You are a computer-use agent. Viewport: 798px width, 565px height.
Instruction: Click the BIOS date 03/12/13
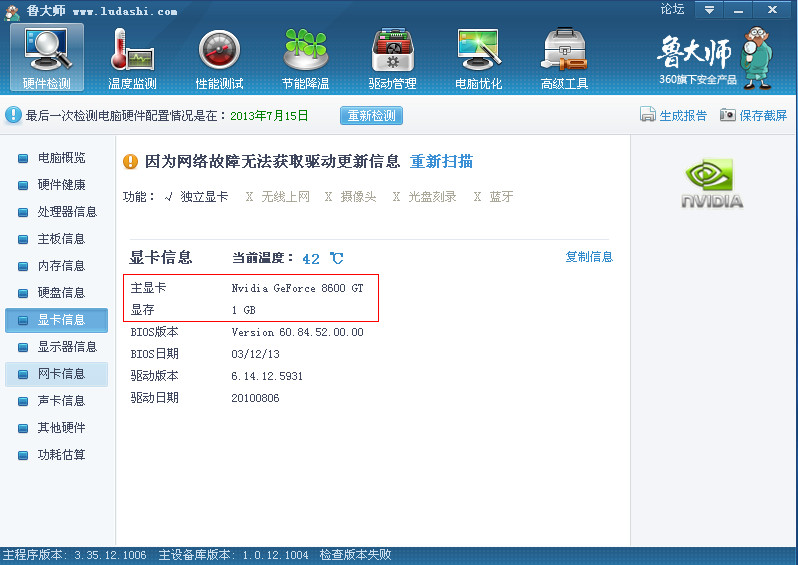tap(255, 354)
